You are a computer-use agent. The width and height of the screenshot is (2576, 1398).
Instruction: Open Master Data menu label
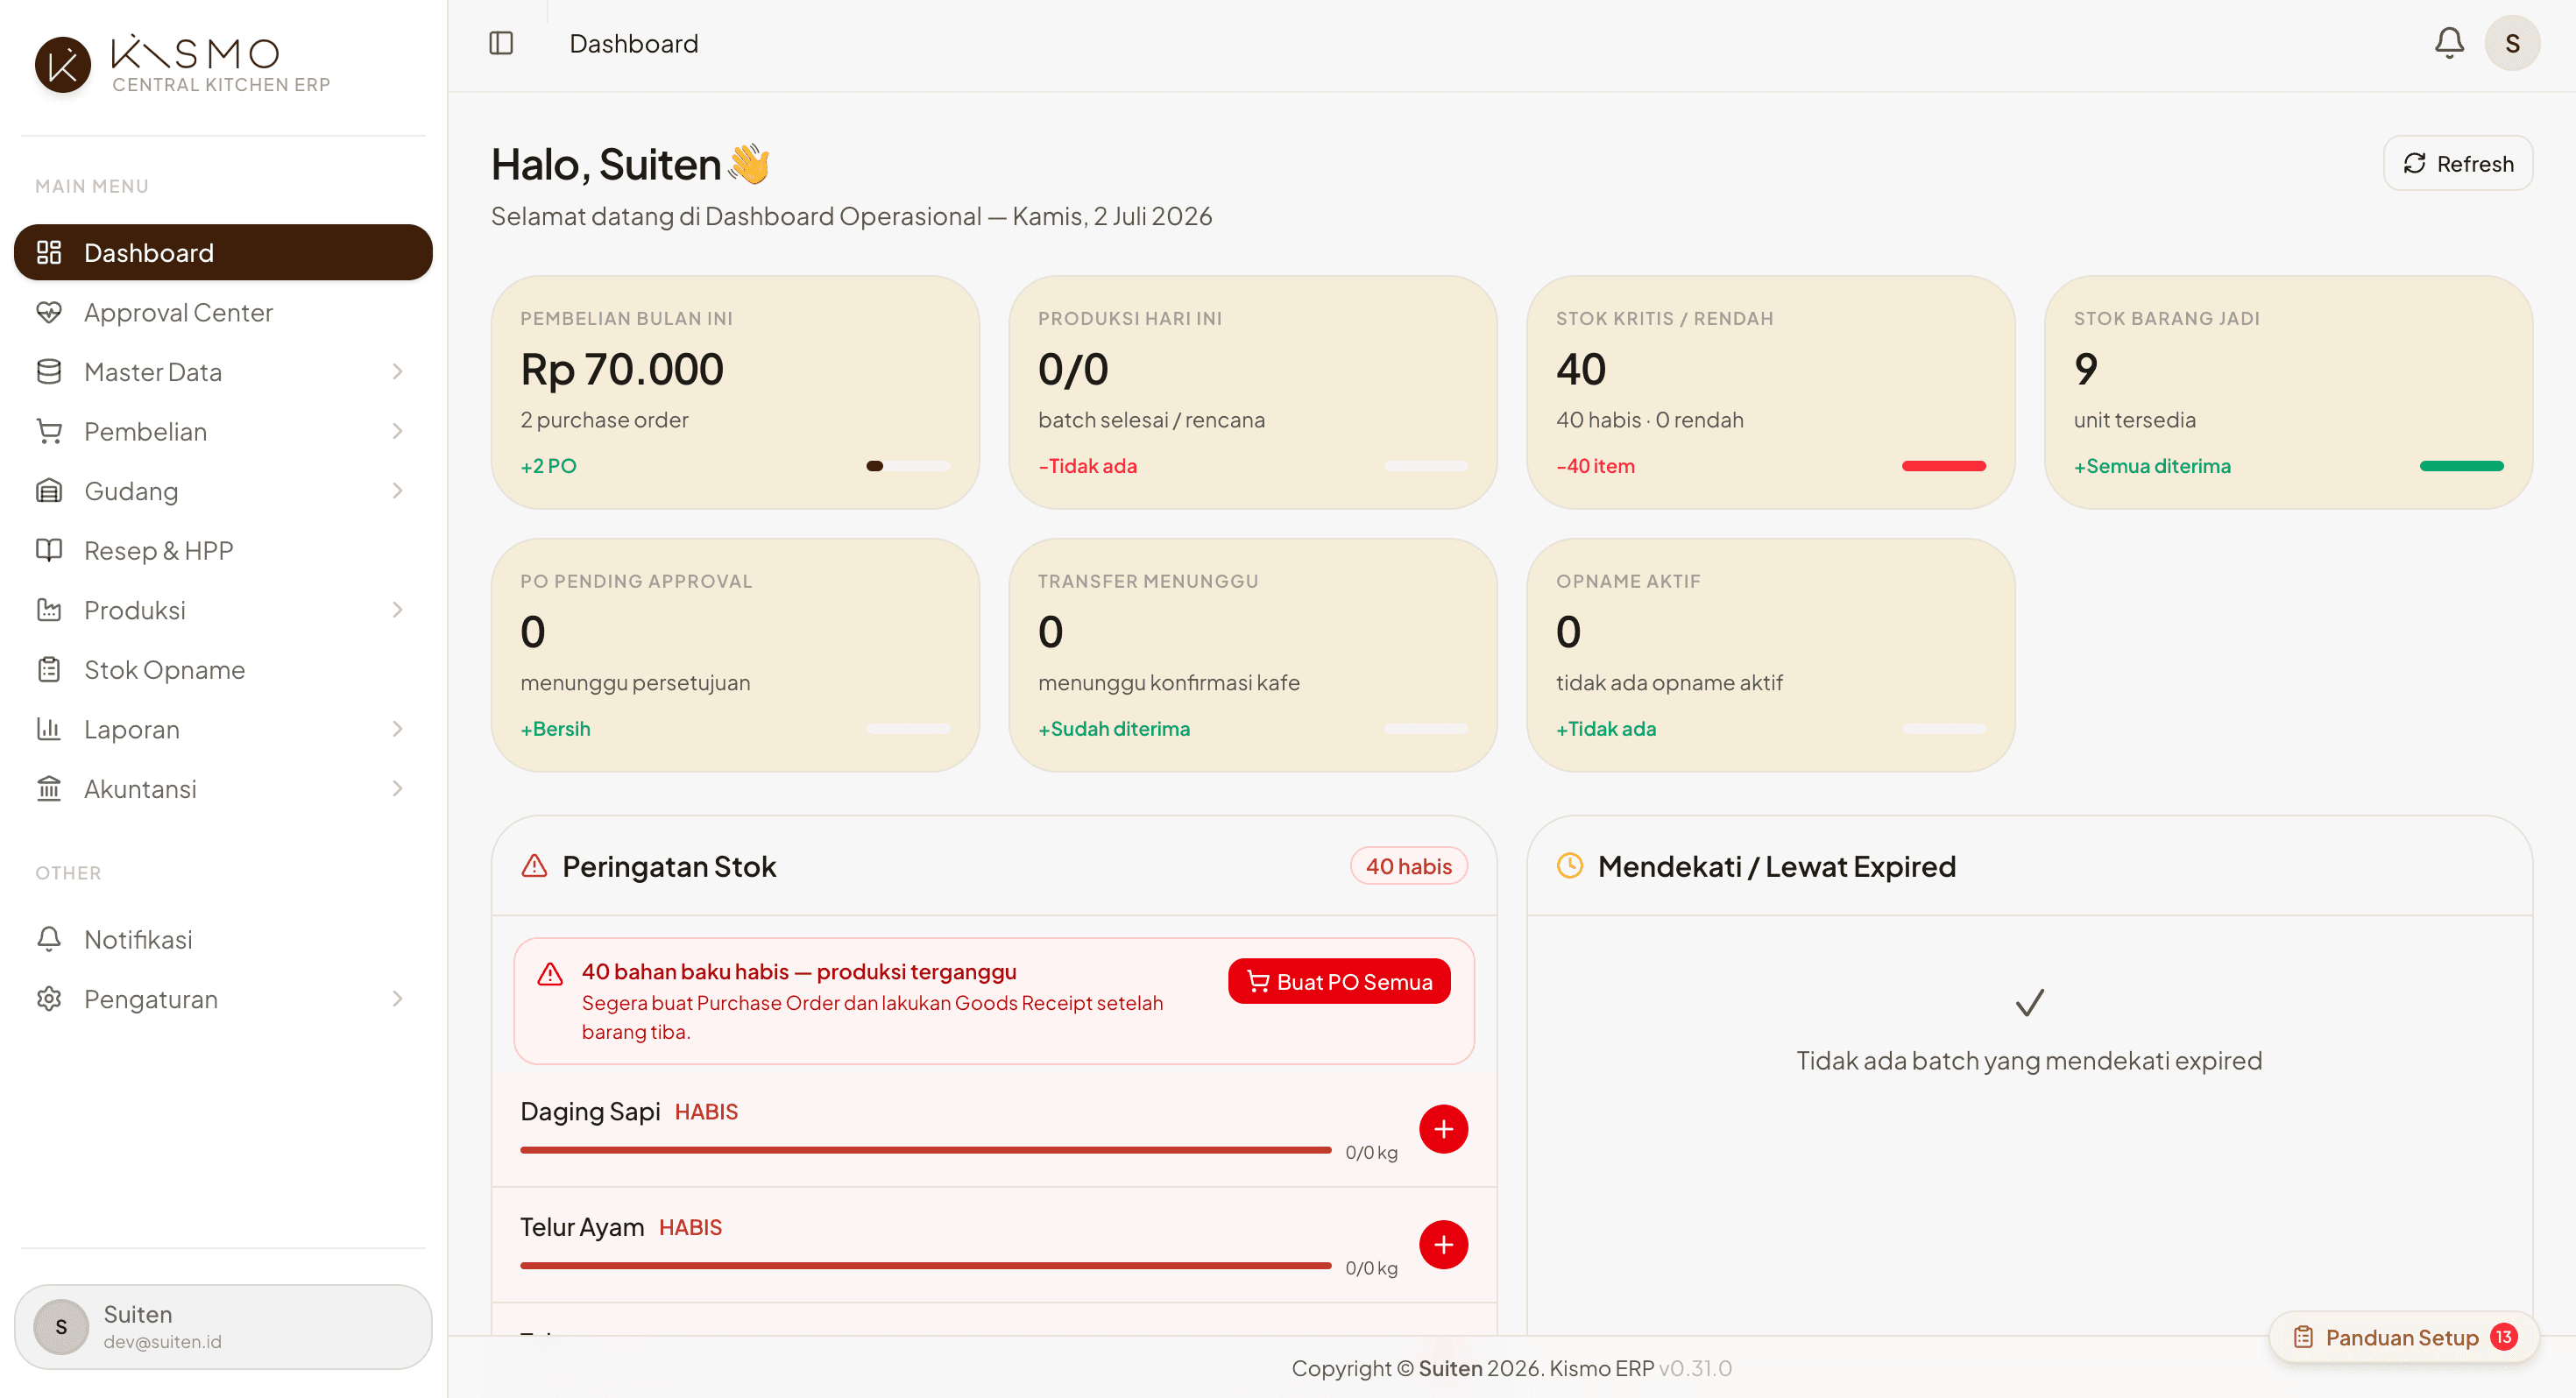click(x=153, y=372)
